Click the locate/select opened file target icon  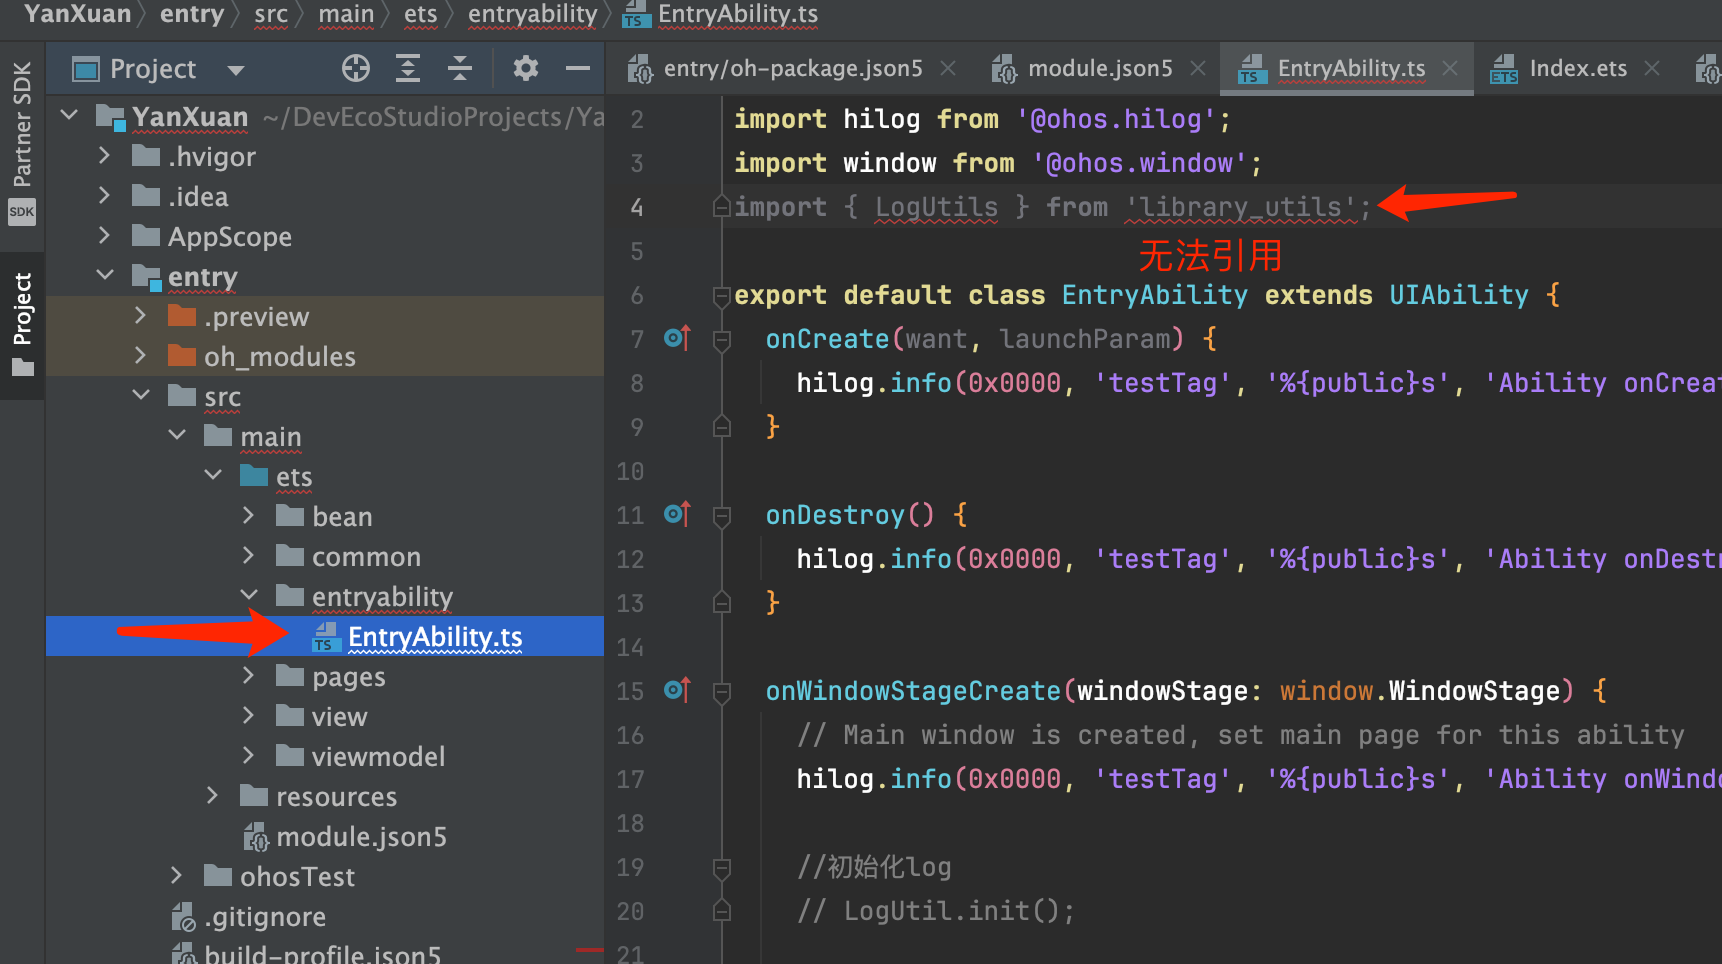click(x=356, y=68)
